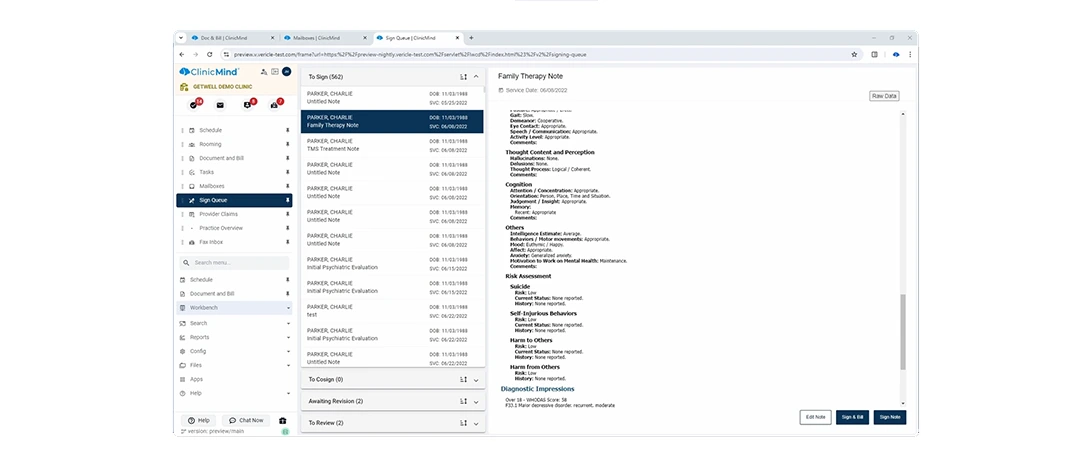The image size is (1092, 466).
Task: Bookmark this page with the star icon
Action: coord(854,54)
